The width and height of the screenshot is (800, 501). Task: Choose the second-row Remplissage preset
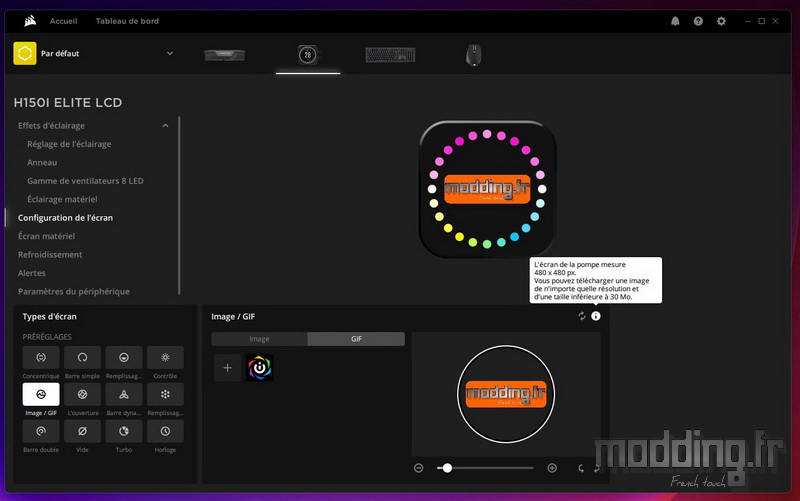165,394
